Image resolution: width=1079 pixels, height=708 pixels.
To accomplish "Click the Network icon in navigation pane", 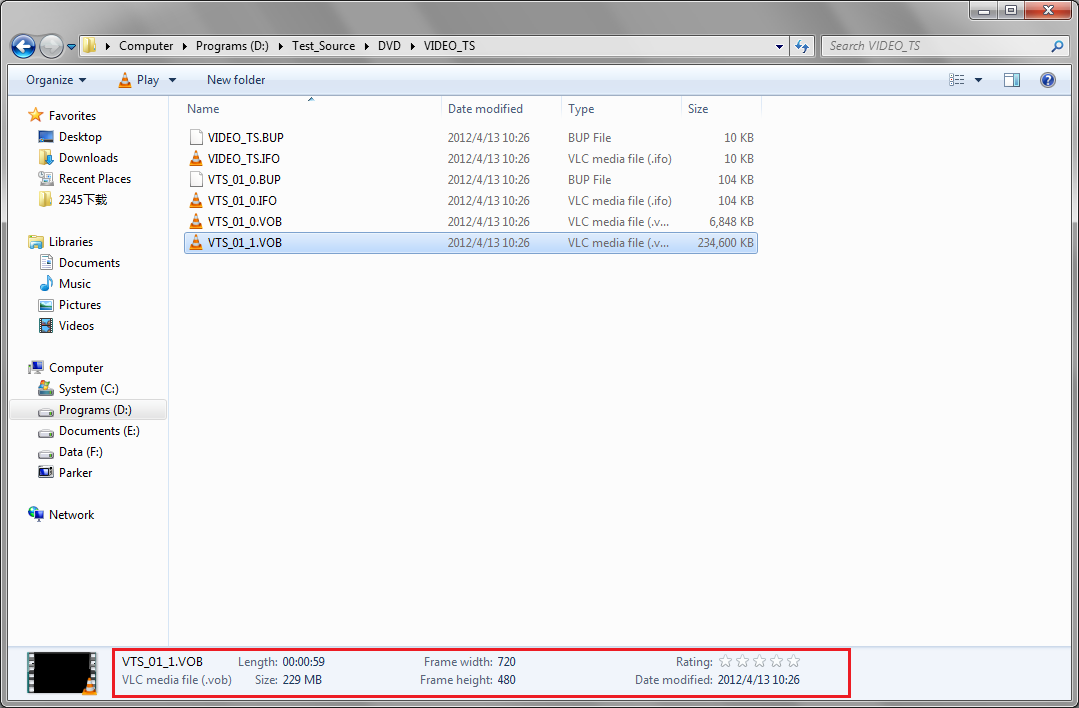I will (x=36, y=514).
